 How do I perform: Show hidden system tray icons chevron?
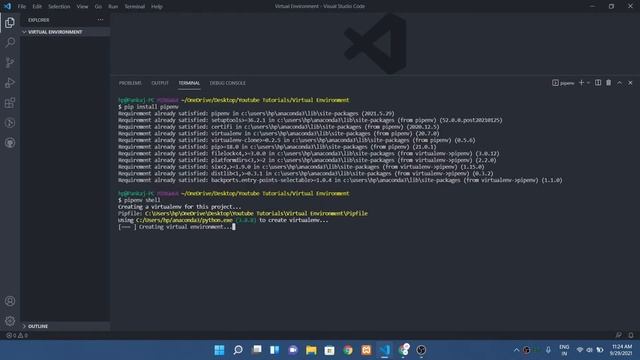[x=516, y=350]
